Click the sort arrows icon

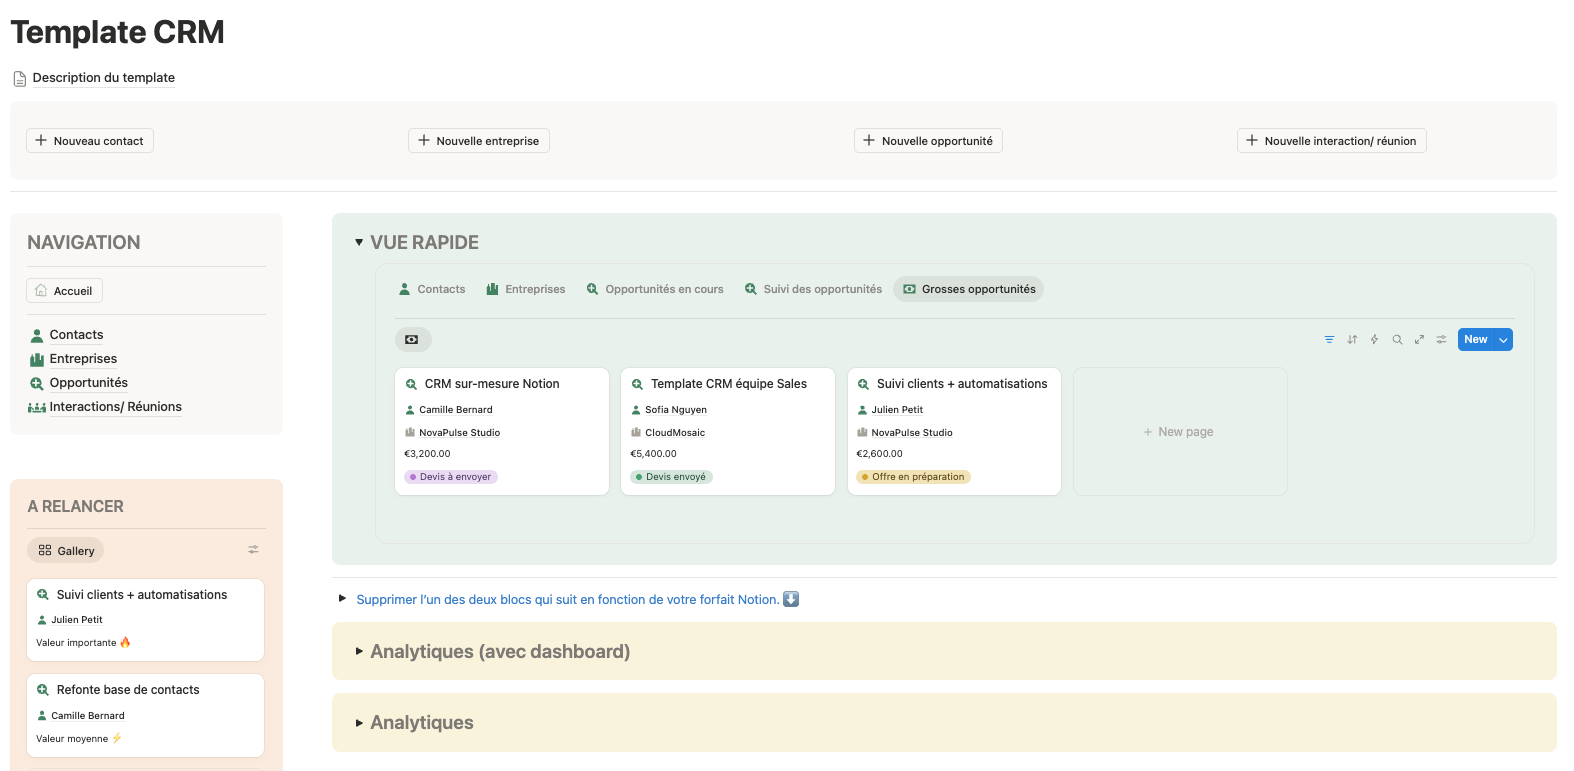[1352, 340]
